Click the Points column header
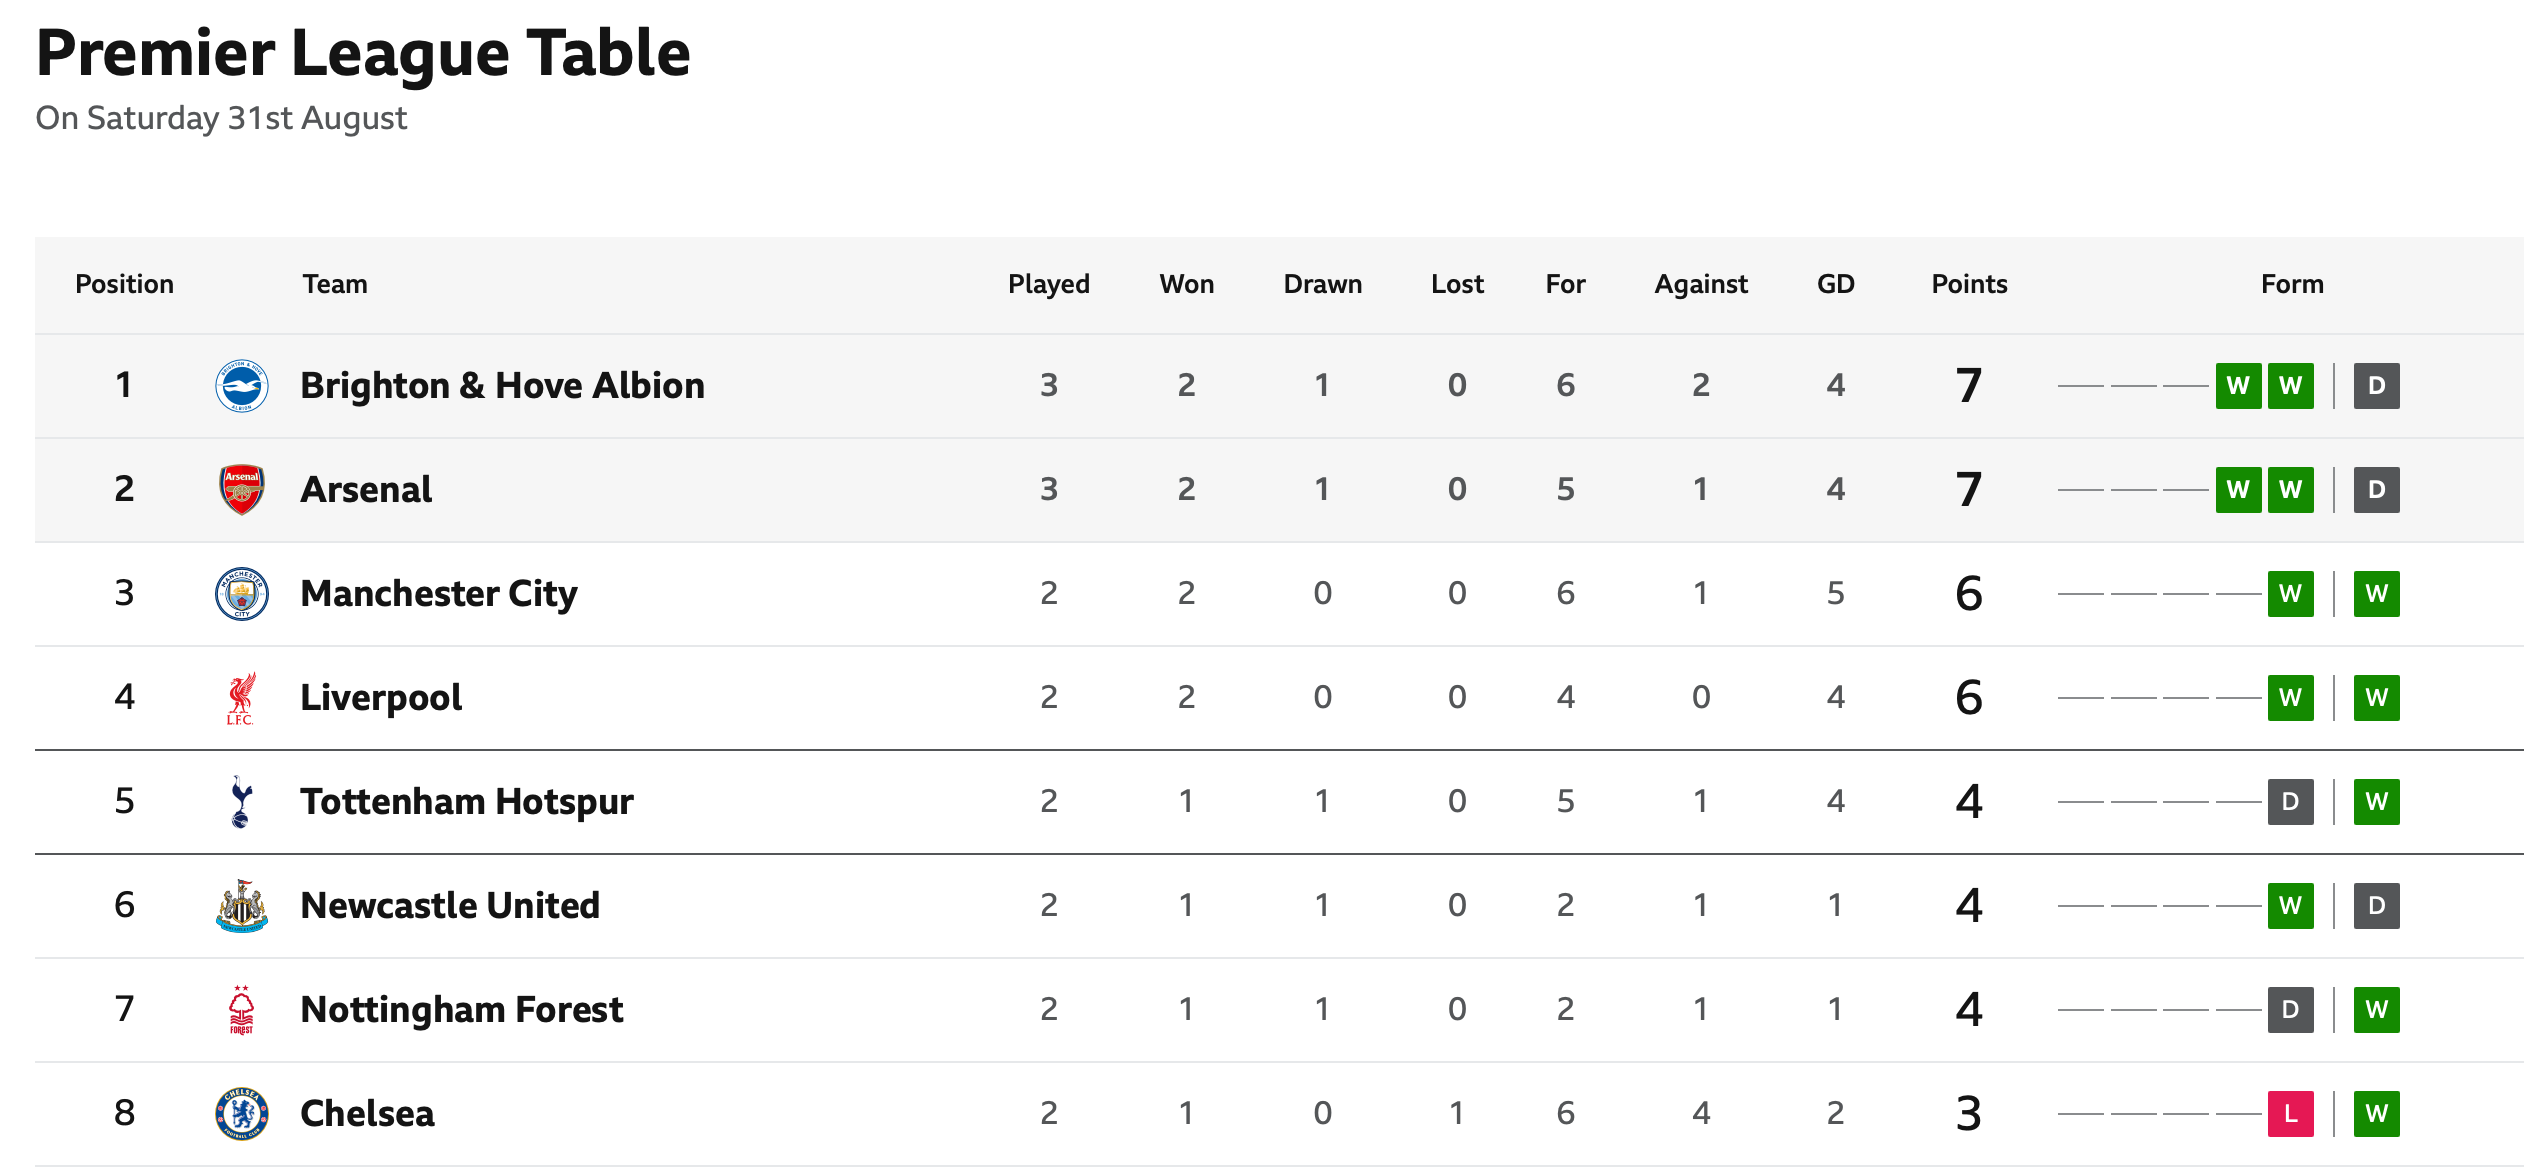 coord(1969,284)
